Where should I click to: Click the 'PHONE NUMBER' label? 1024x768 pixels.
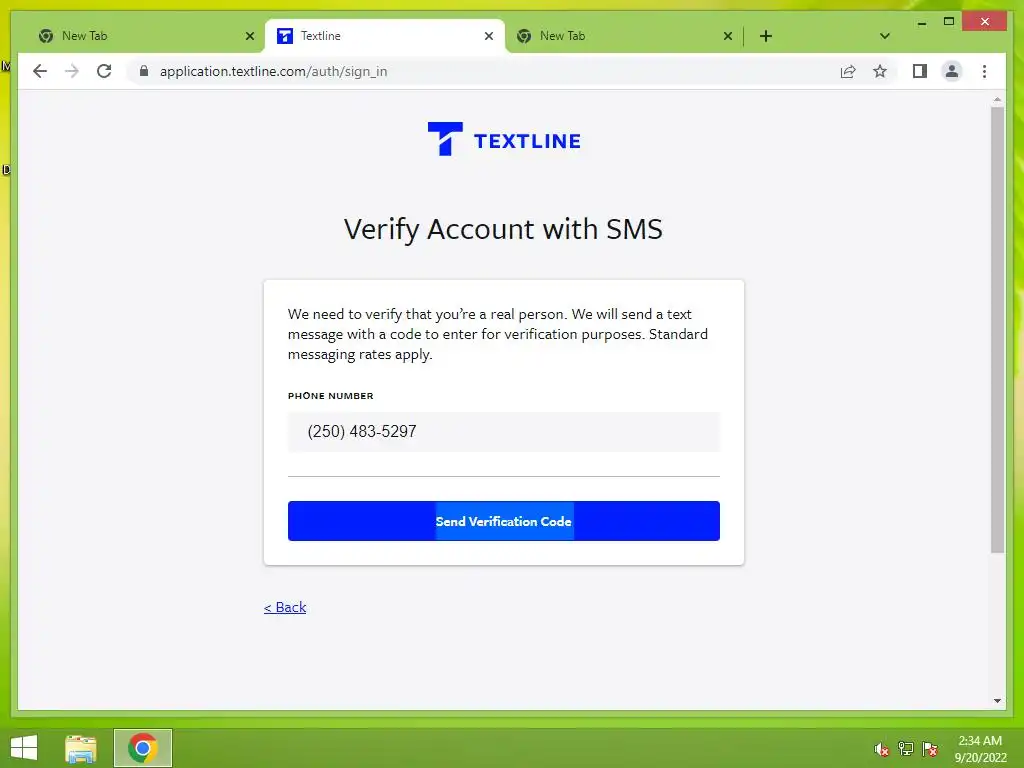[x=330, y=396]
